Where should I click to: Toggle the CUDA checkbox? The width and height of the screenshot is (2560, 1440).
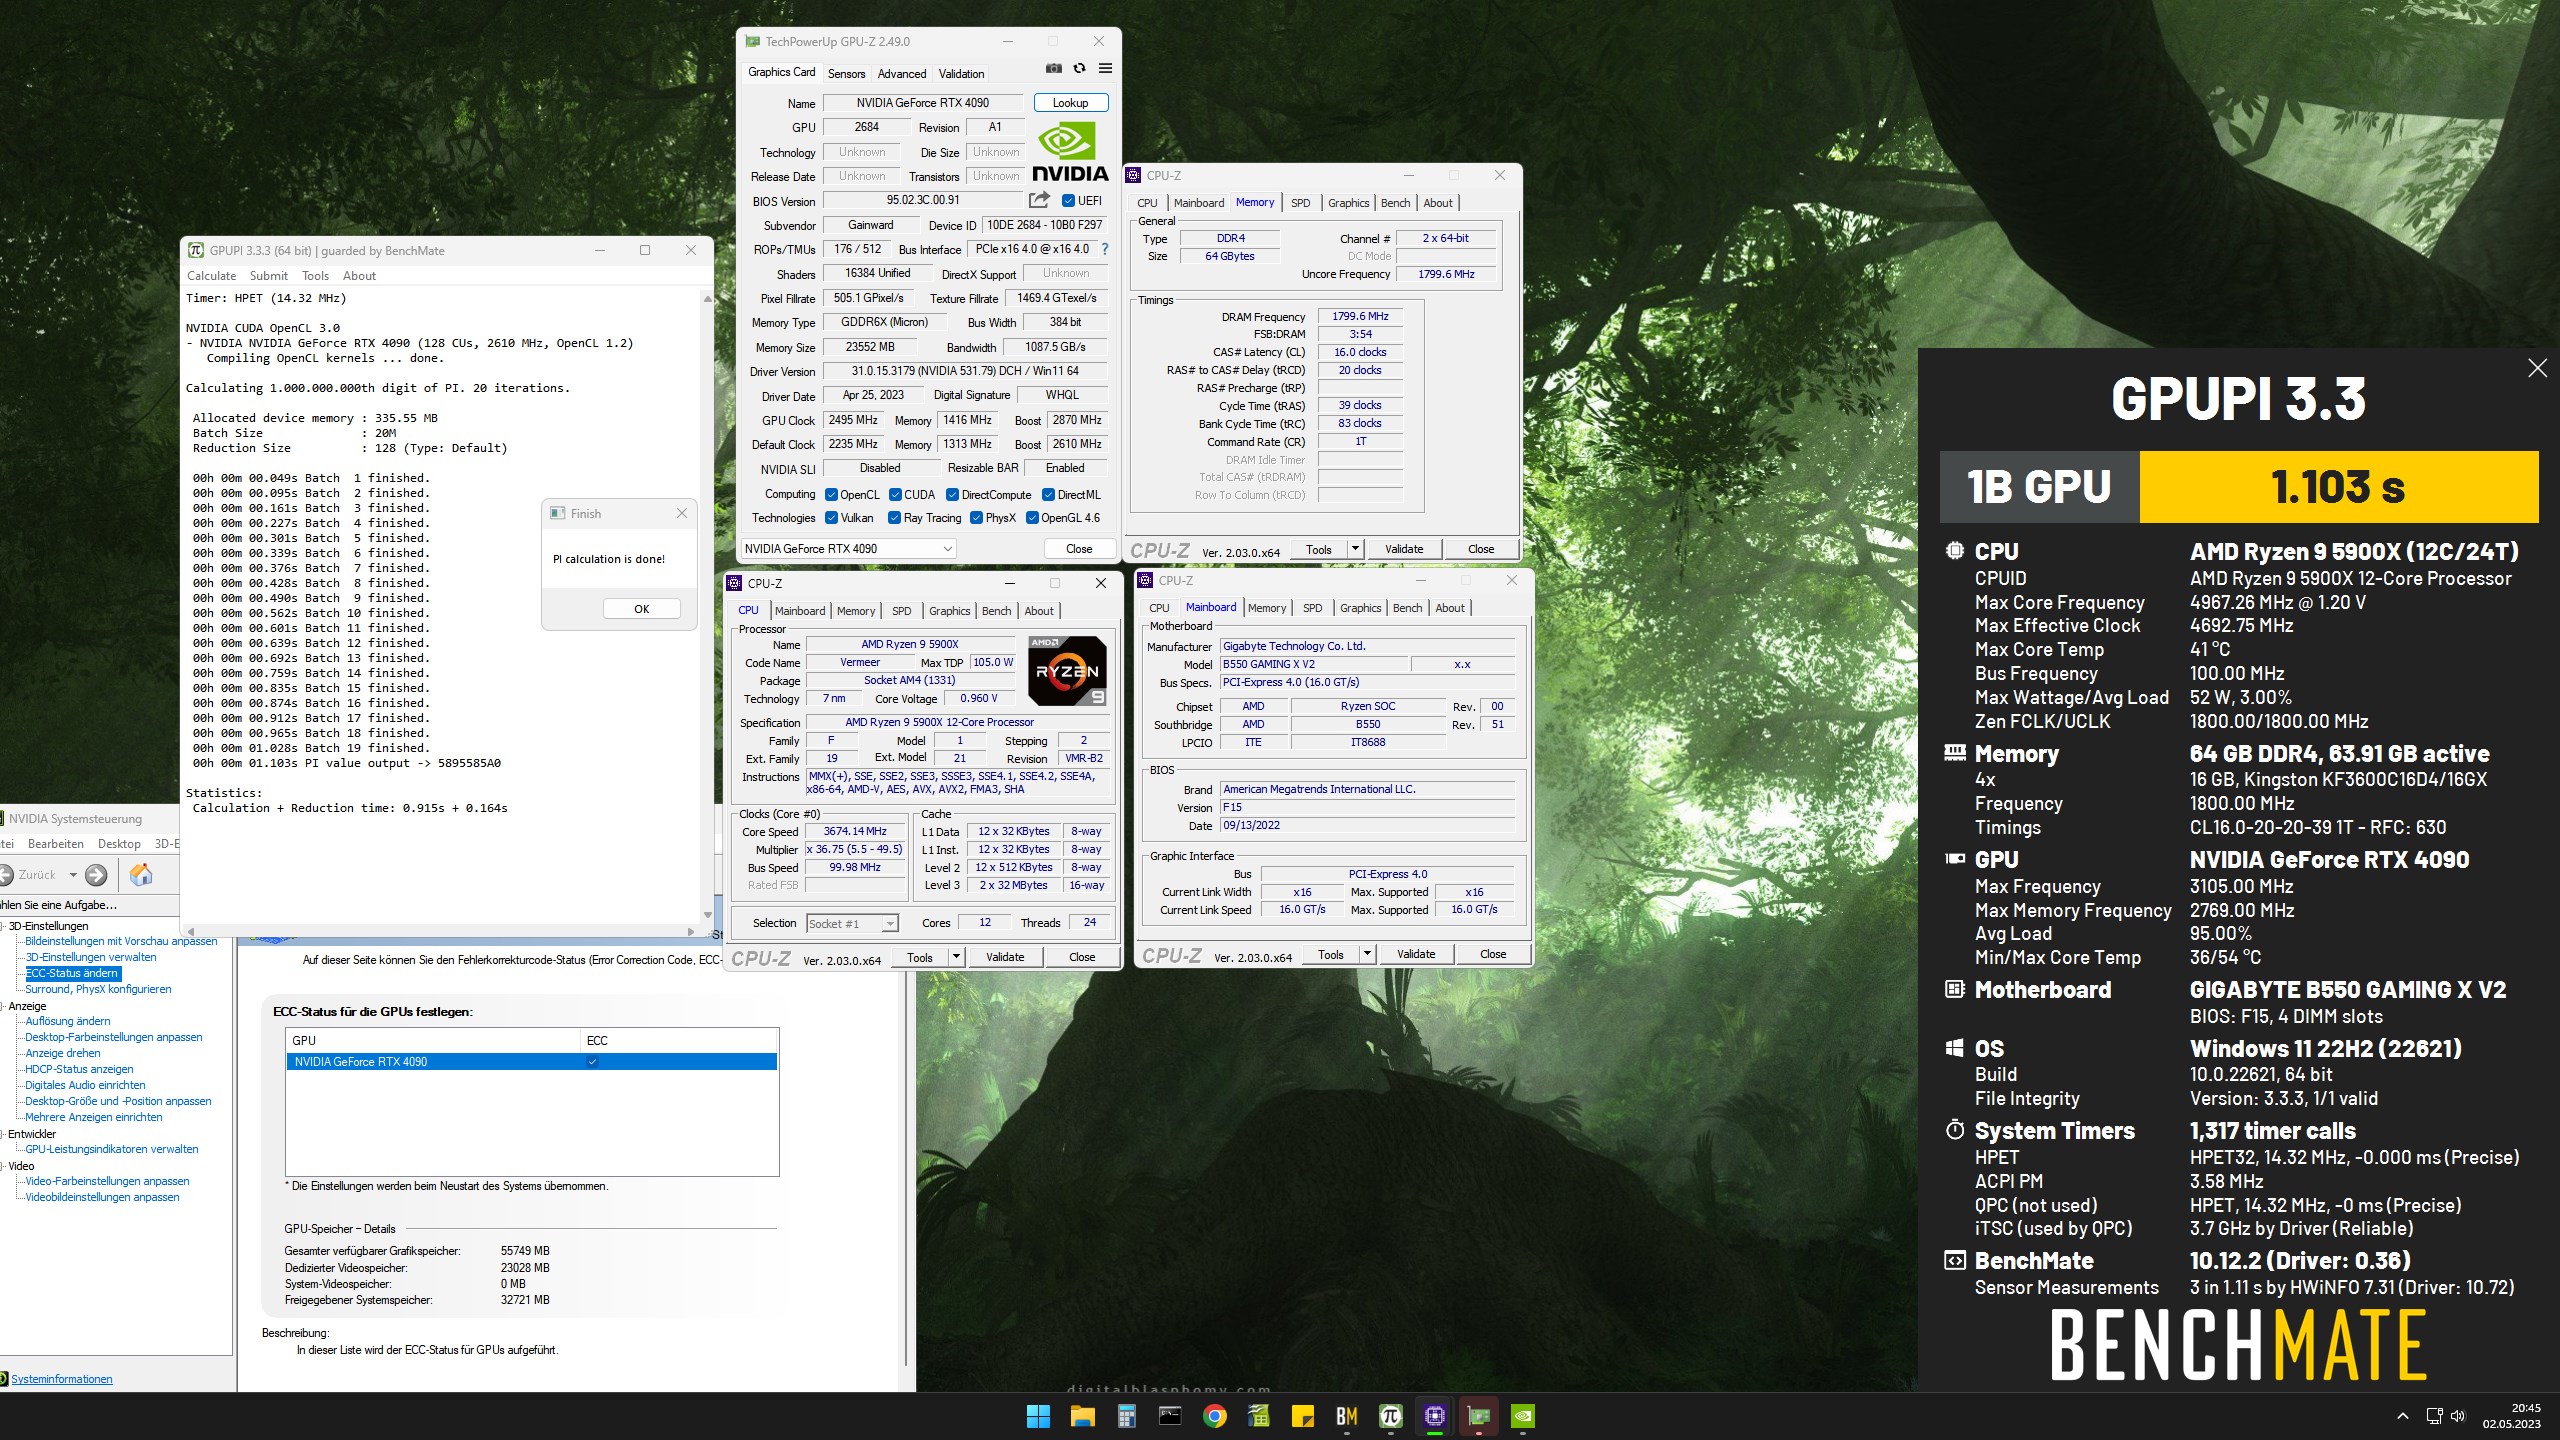895,495
